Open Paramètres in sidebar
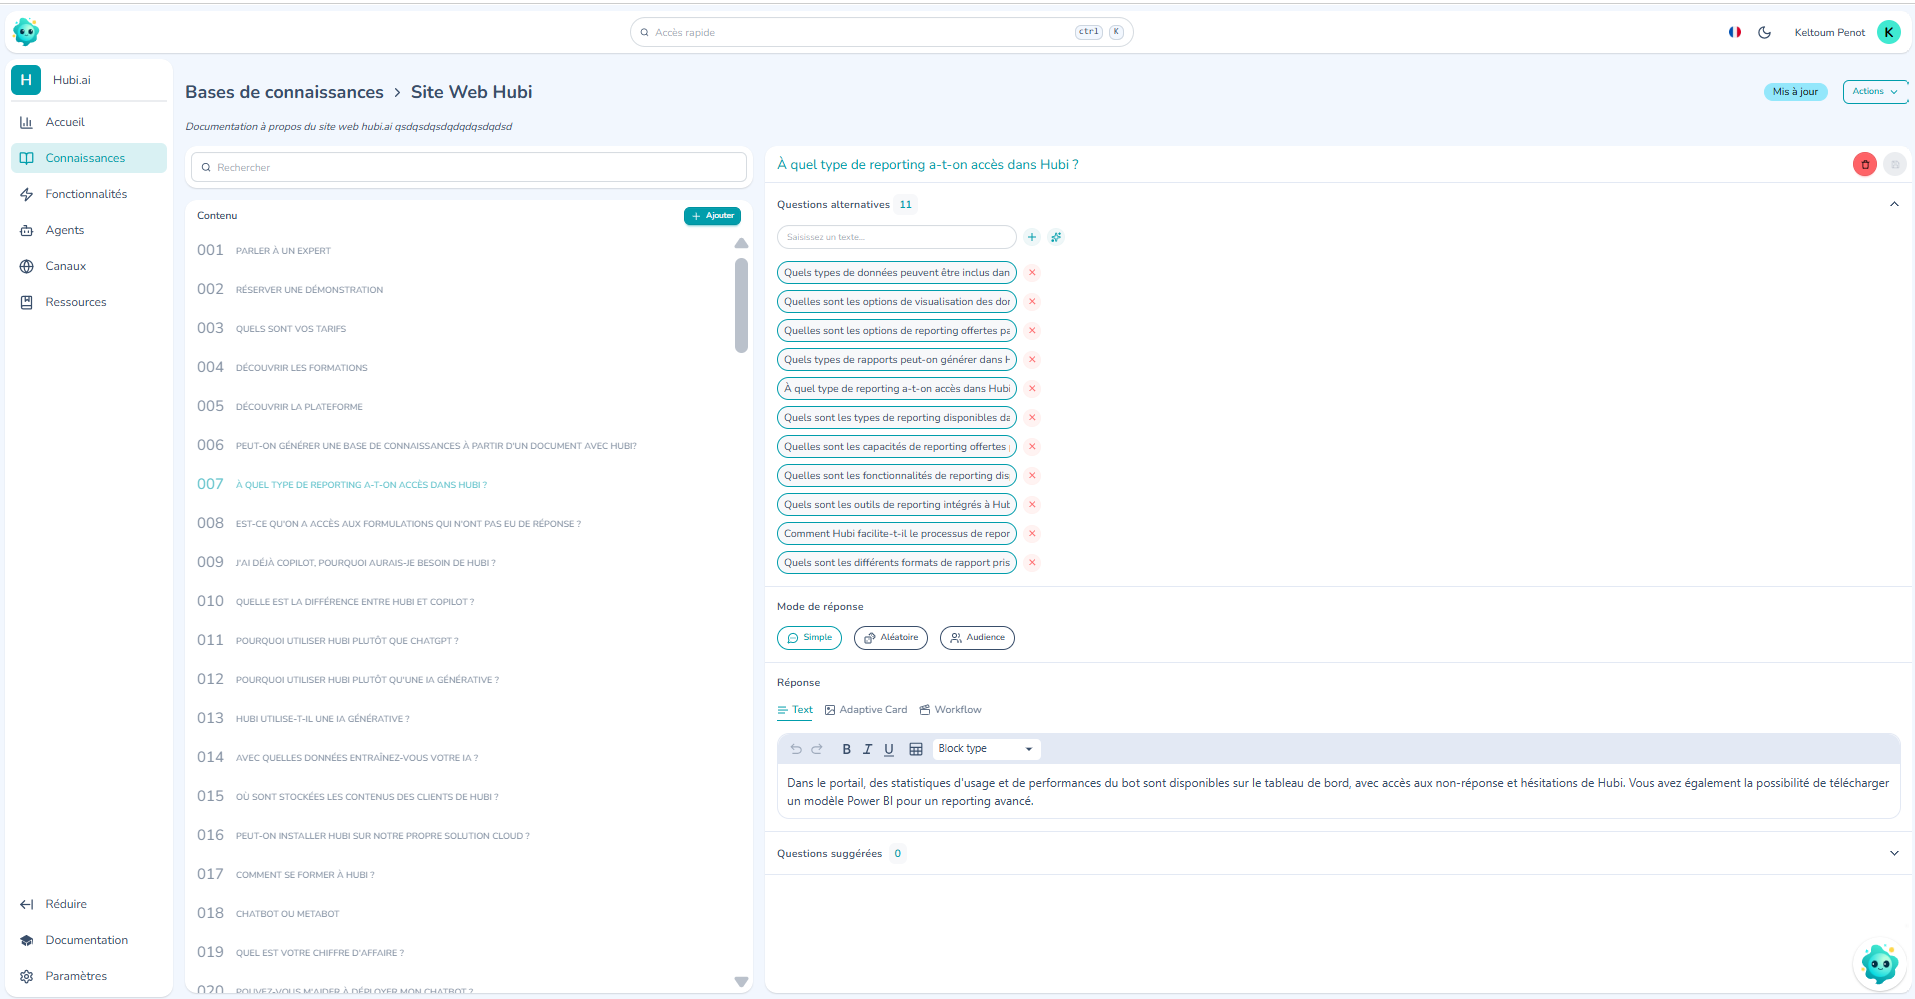The width and height of the screenshot is (1915, 999). click(x=89, y=976)
